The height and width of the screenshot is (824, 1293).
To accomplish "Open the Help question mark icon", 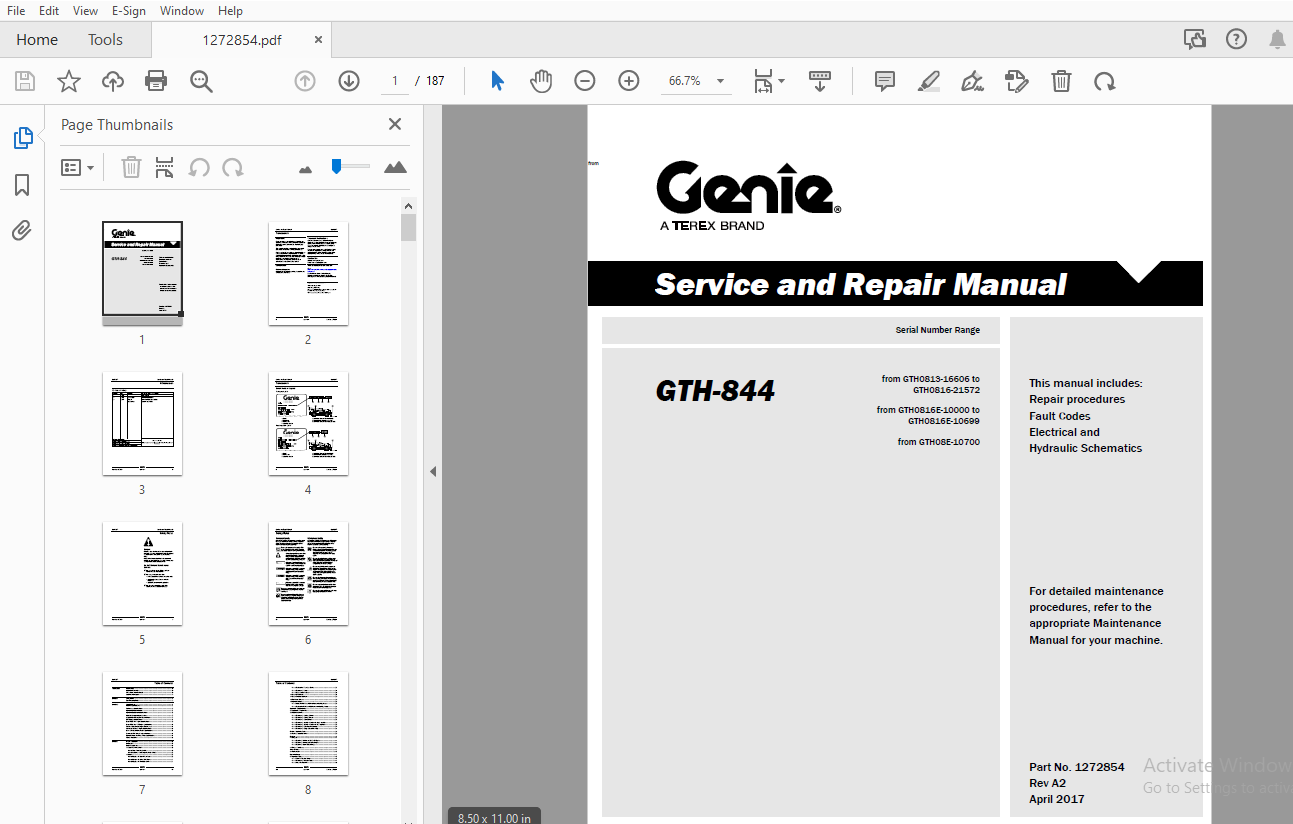I will (x=1236, y=39).
